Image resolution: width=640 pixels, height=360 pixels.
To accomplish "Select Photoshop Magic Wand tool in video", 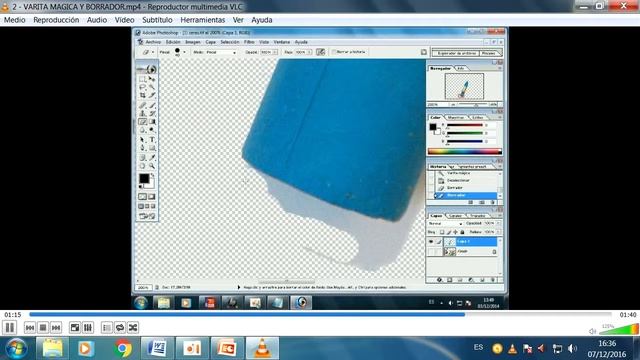I will (x=152, y=87).
